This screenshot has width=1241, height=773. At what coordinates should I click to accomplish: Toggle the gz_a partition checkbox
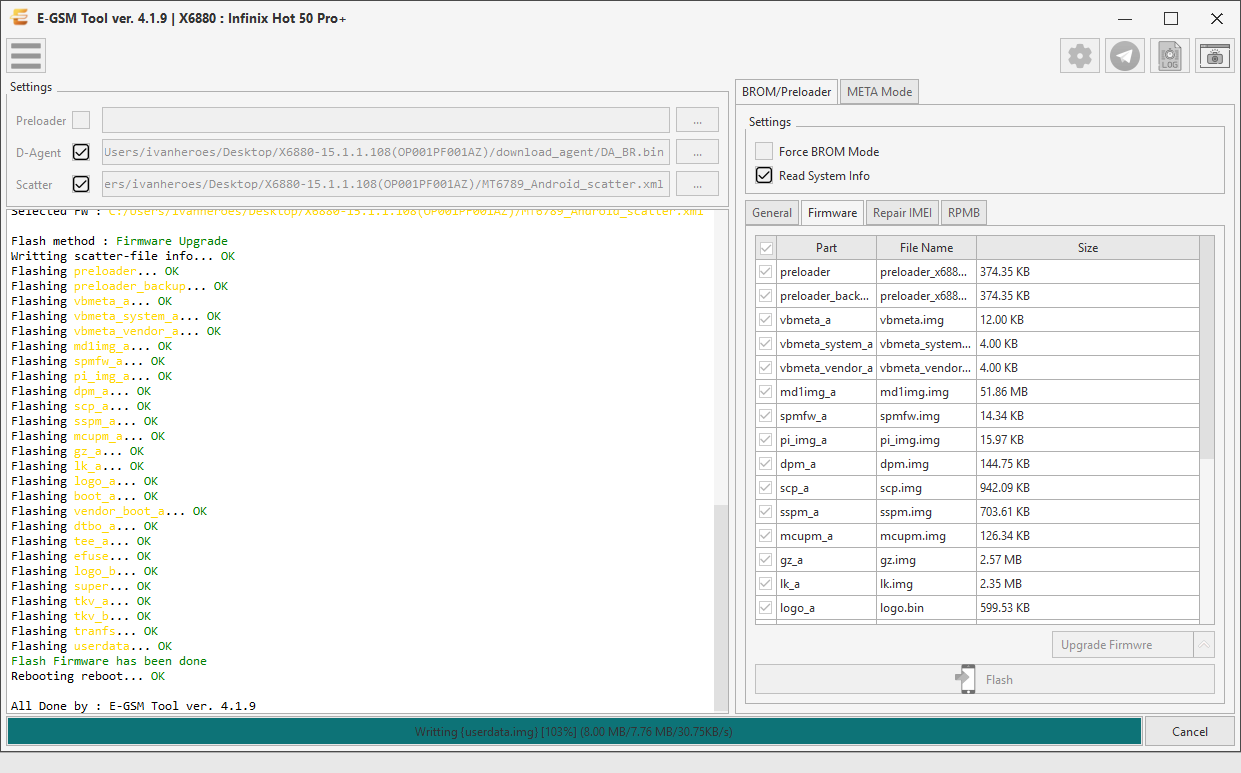(x=766, y=560)
